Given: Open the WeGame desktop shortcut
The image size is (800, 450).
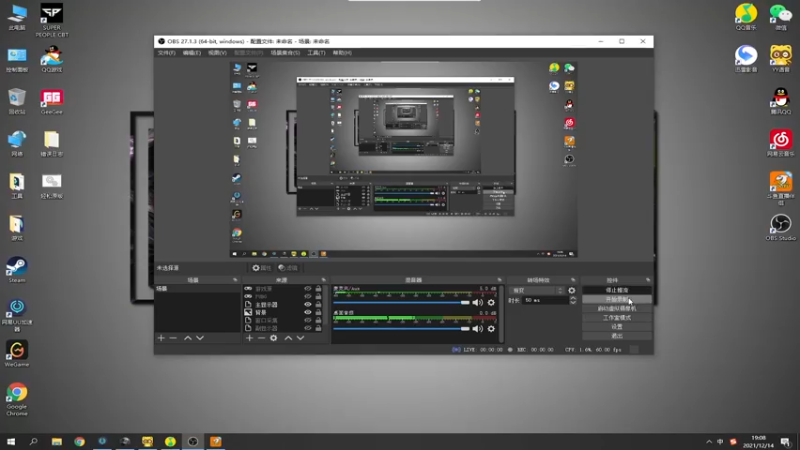Looking at the screenshot, I should click(17, 354).
